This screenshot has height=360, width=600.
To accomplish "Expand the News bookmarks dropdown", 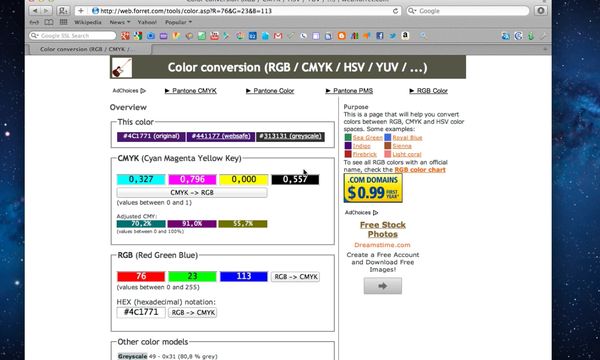I will click(120, 22).
